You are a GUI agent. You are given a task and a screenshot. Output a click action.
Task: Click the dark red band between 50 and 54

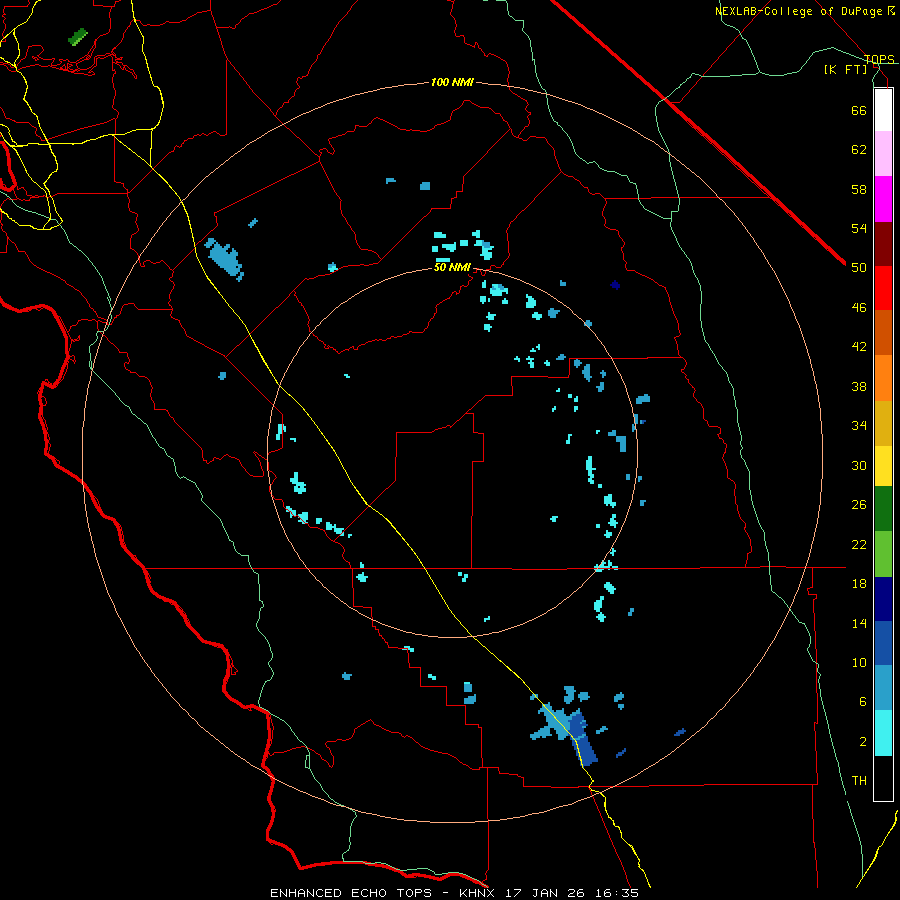point(883,245)
